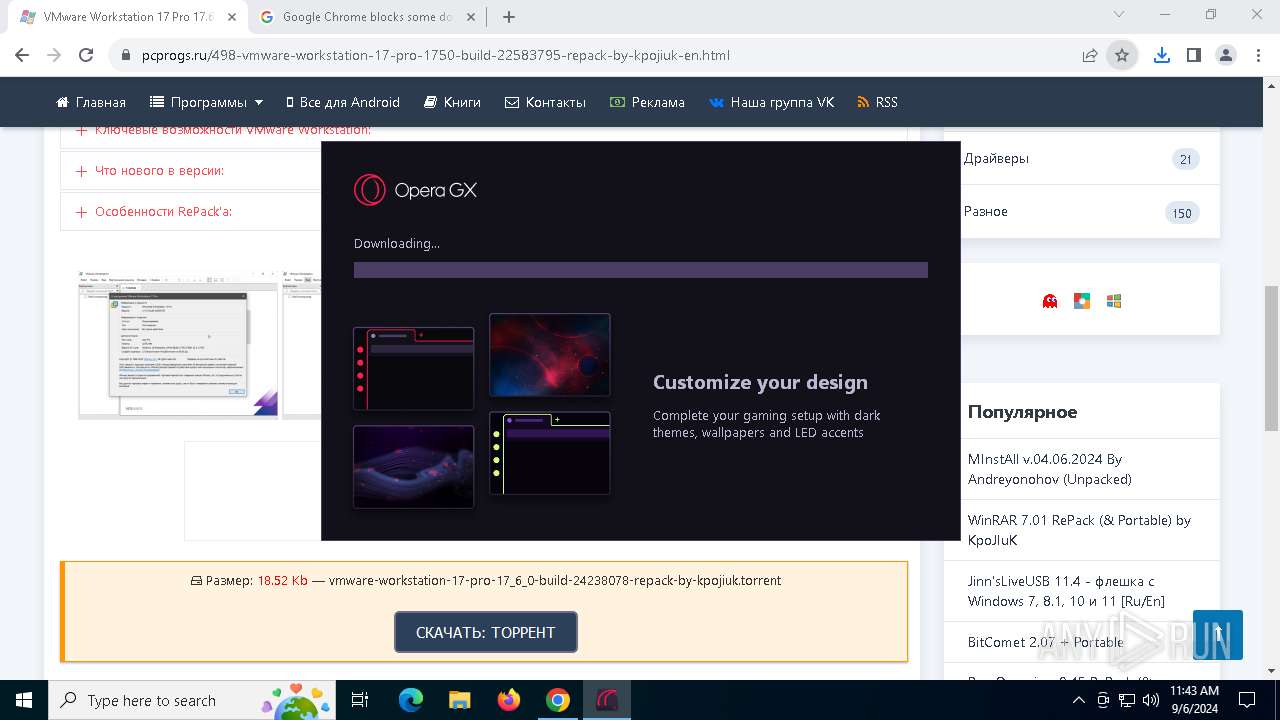Open Реклама menu item
This screenshot has width=1280, height=720.
[647, 102]
